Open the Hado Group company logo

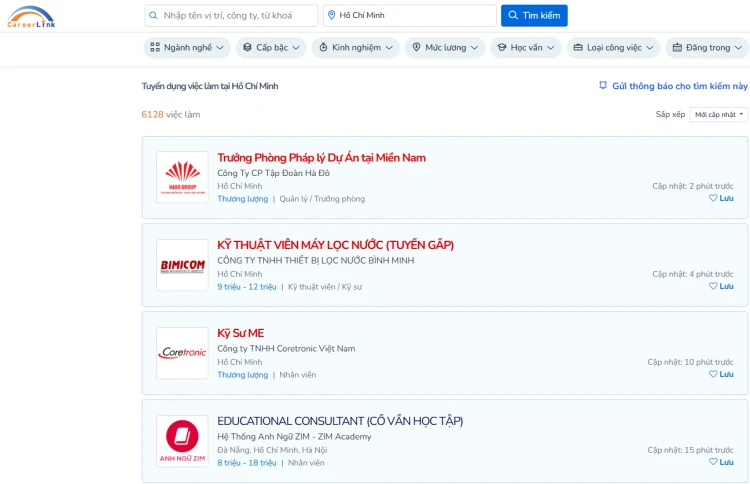pyautogui.click(x=182, y=177)
